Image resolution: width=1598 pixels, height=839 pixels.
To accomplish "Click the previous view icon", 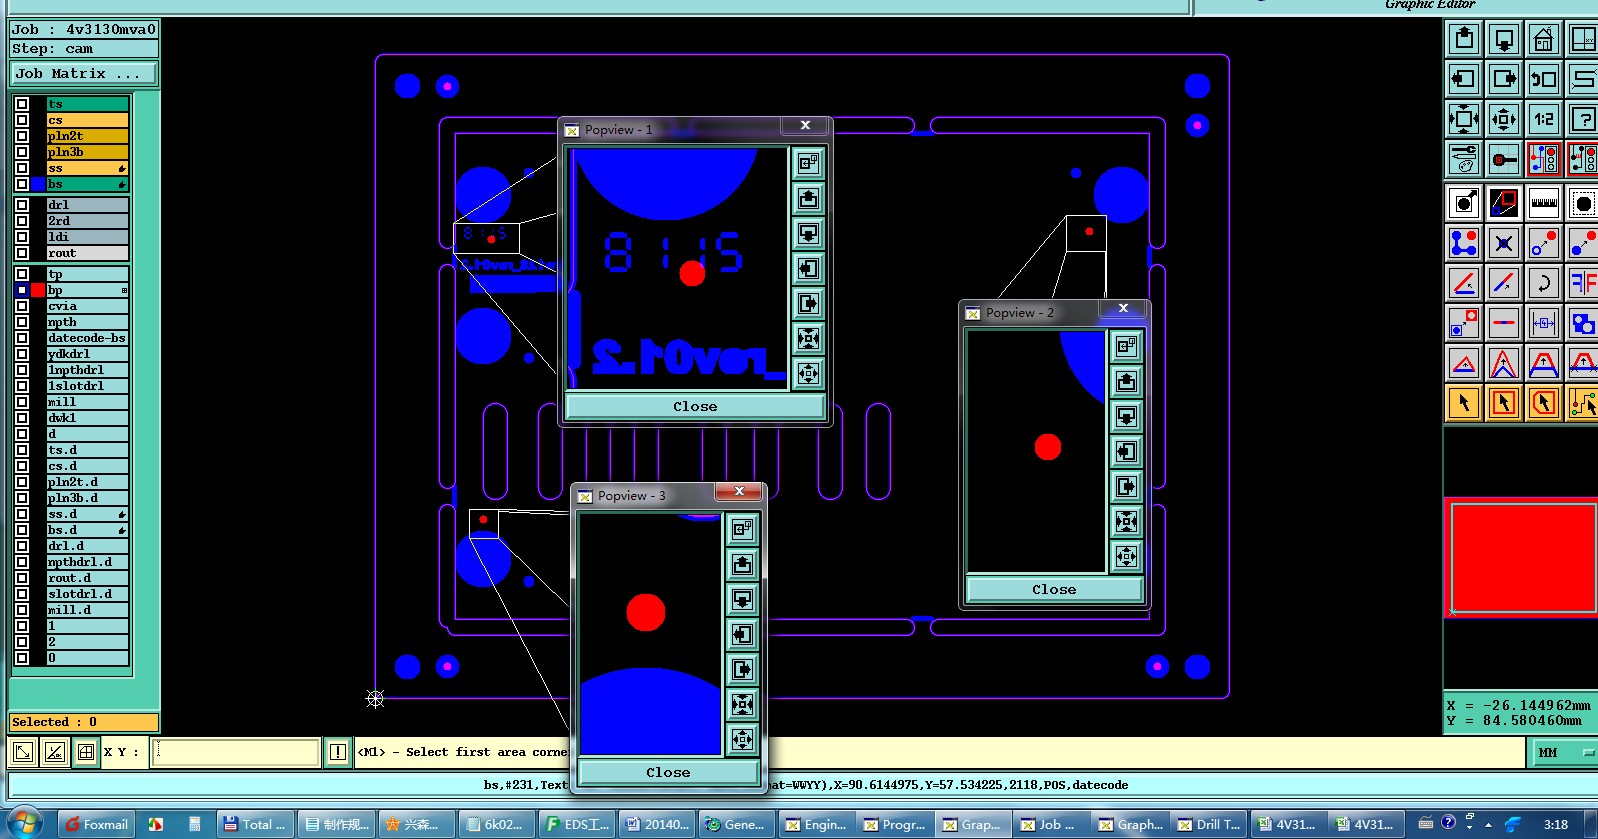I will point(1544,79).
